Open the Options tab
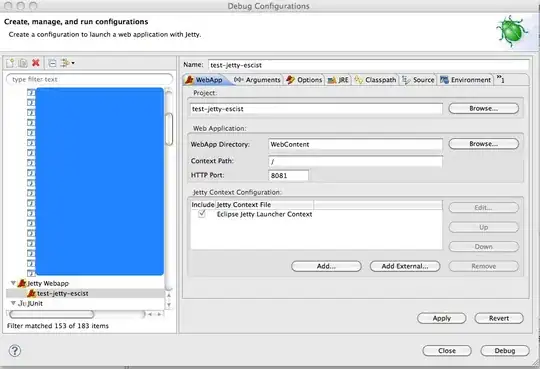 pos(304,80)
